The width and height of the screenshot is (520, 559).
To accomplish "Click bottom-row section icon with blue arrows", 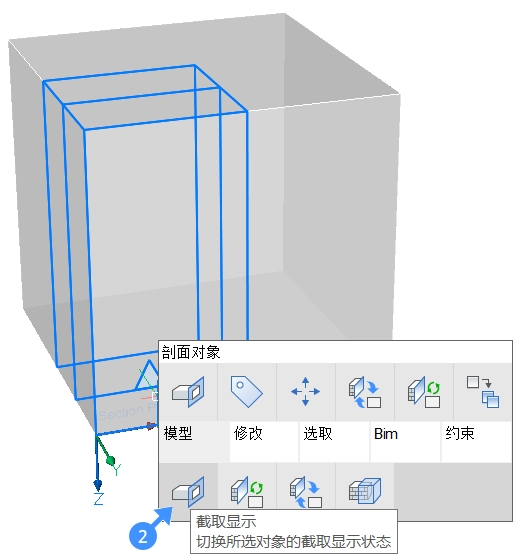I will click(305, 492).
